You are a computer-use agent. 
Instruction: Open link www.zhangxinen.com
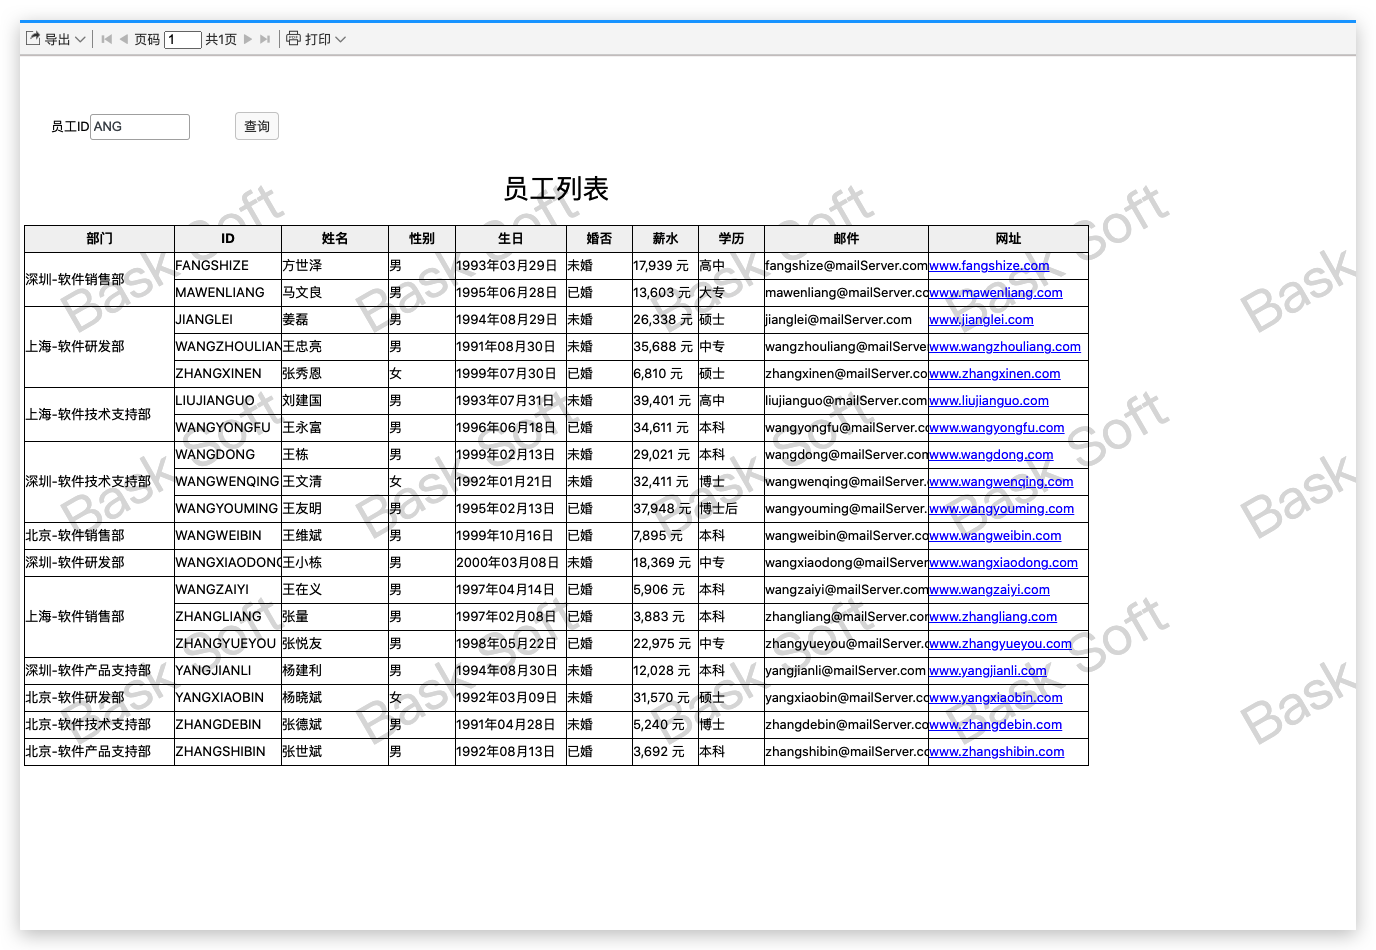pos(995,374)
